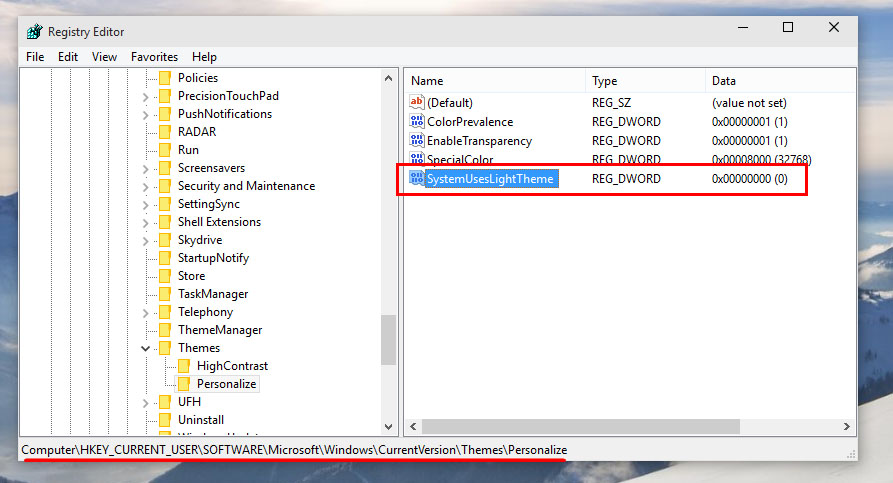Click the PrecisionTouchPad folder icon
893x483 pixels.
pos(165,96)
